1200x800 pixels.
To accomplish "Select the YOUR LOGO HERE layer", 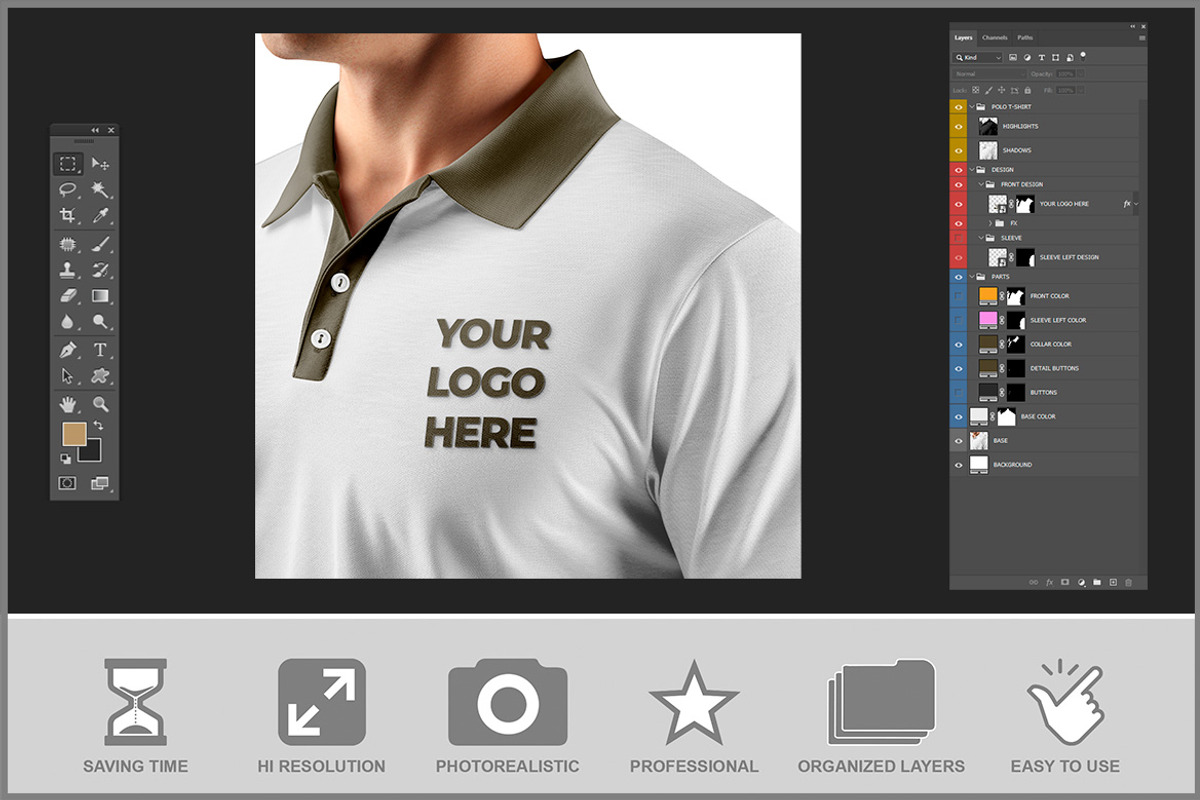I will 1064,204.
